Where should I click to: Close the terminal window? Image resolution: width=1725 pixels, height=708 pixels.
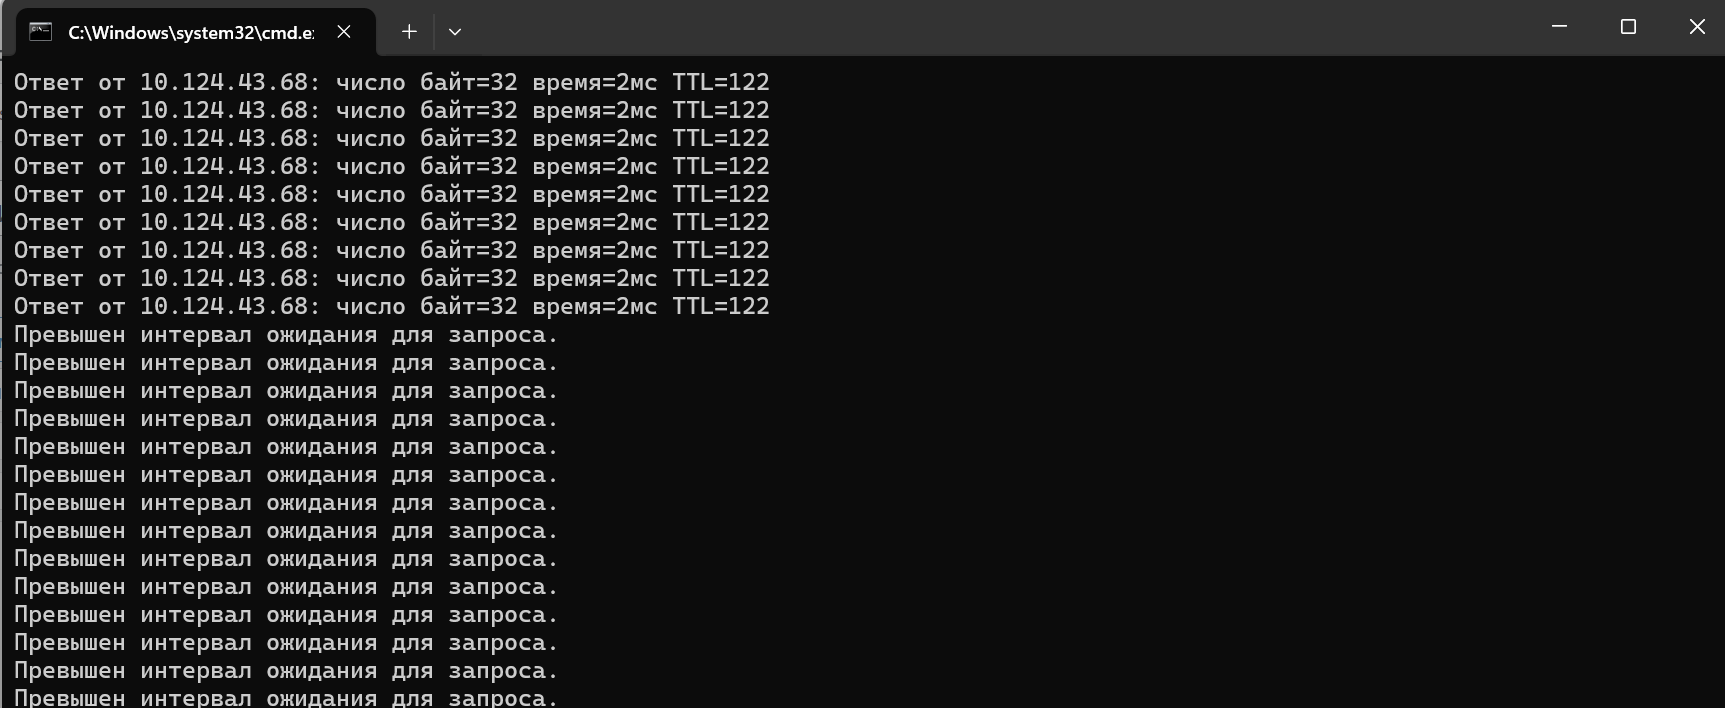coord(1697,27)
